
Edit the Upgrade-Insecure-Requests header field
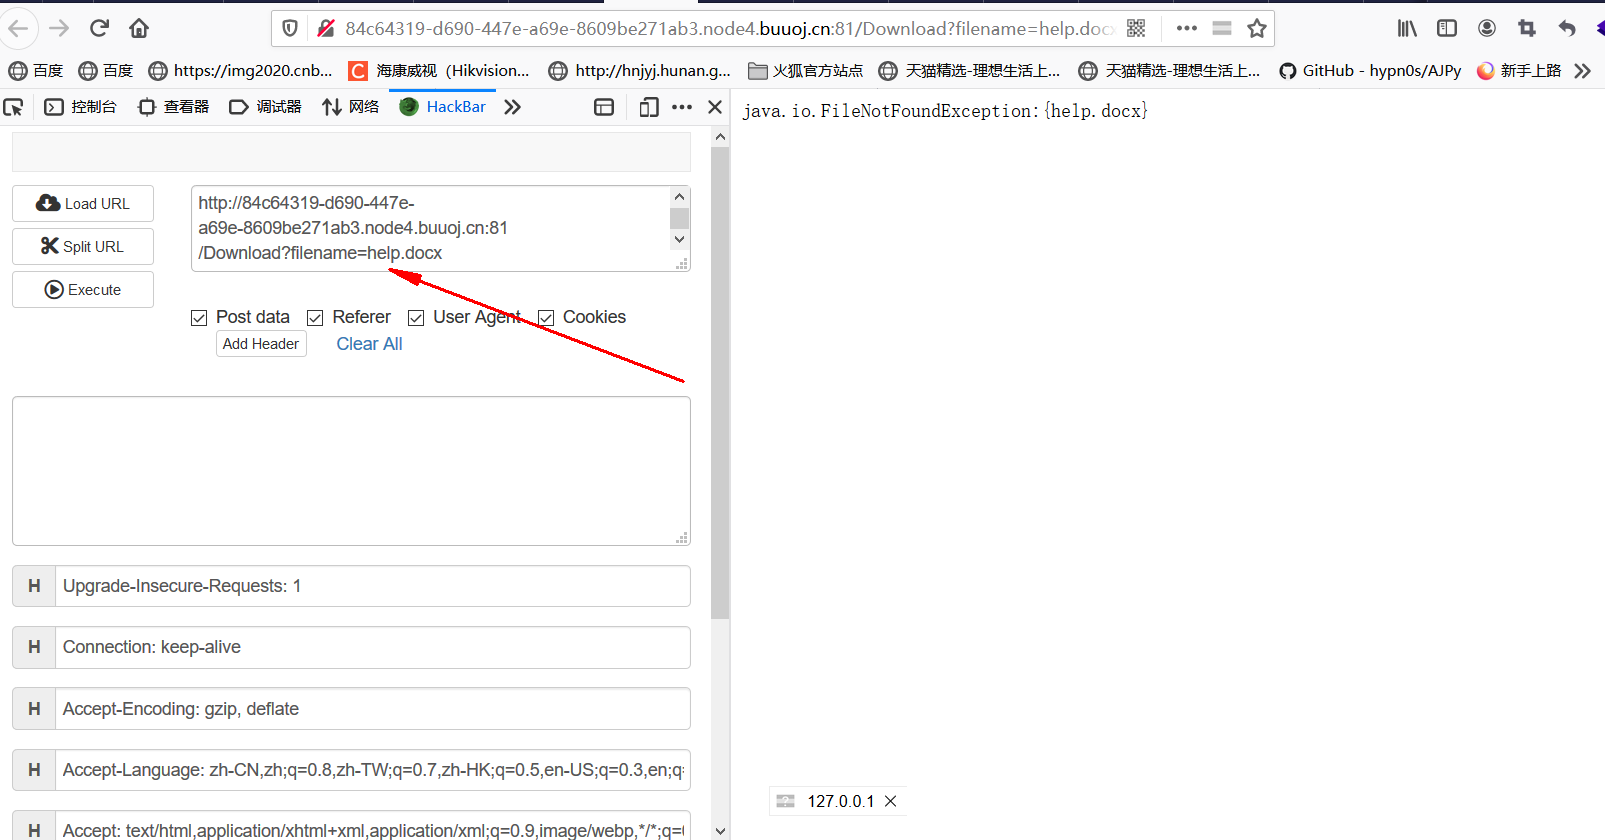372,586
